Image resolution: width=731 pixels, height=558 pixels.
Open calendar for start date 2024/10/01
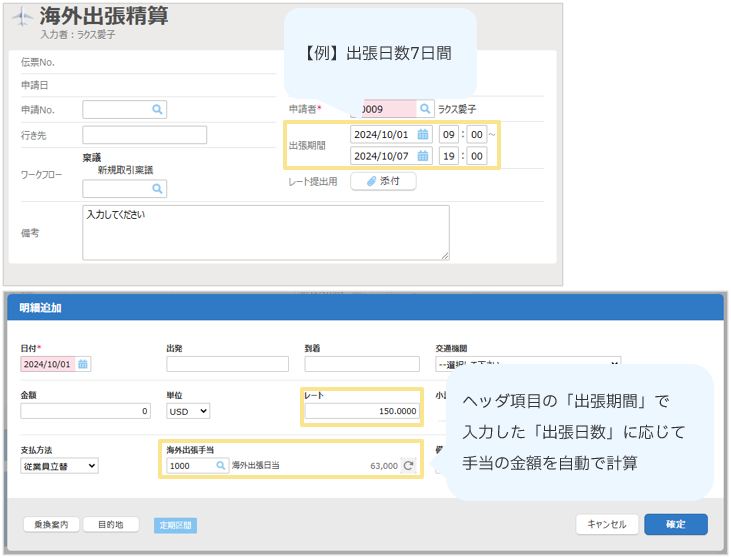point(423,134)
